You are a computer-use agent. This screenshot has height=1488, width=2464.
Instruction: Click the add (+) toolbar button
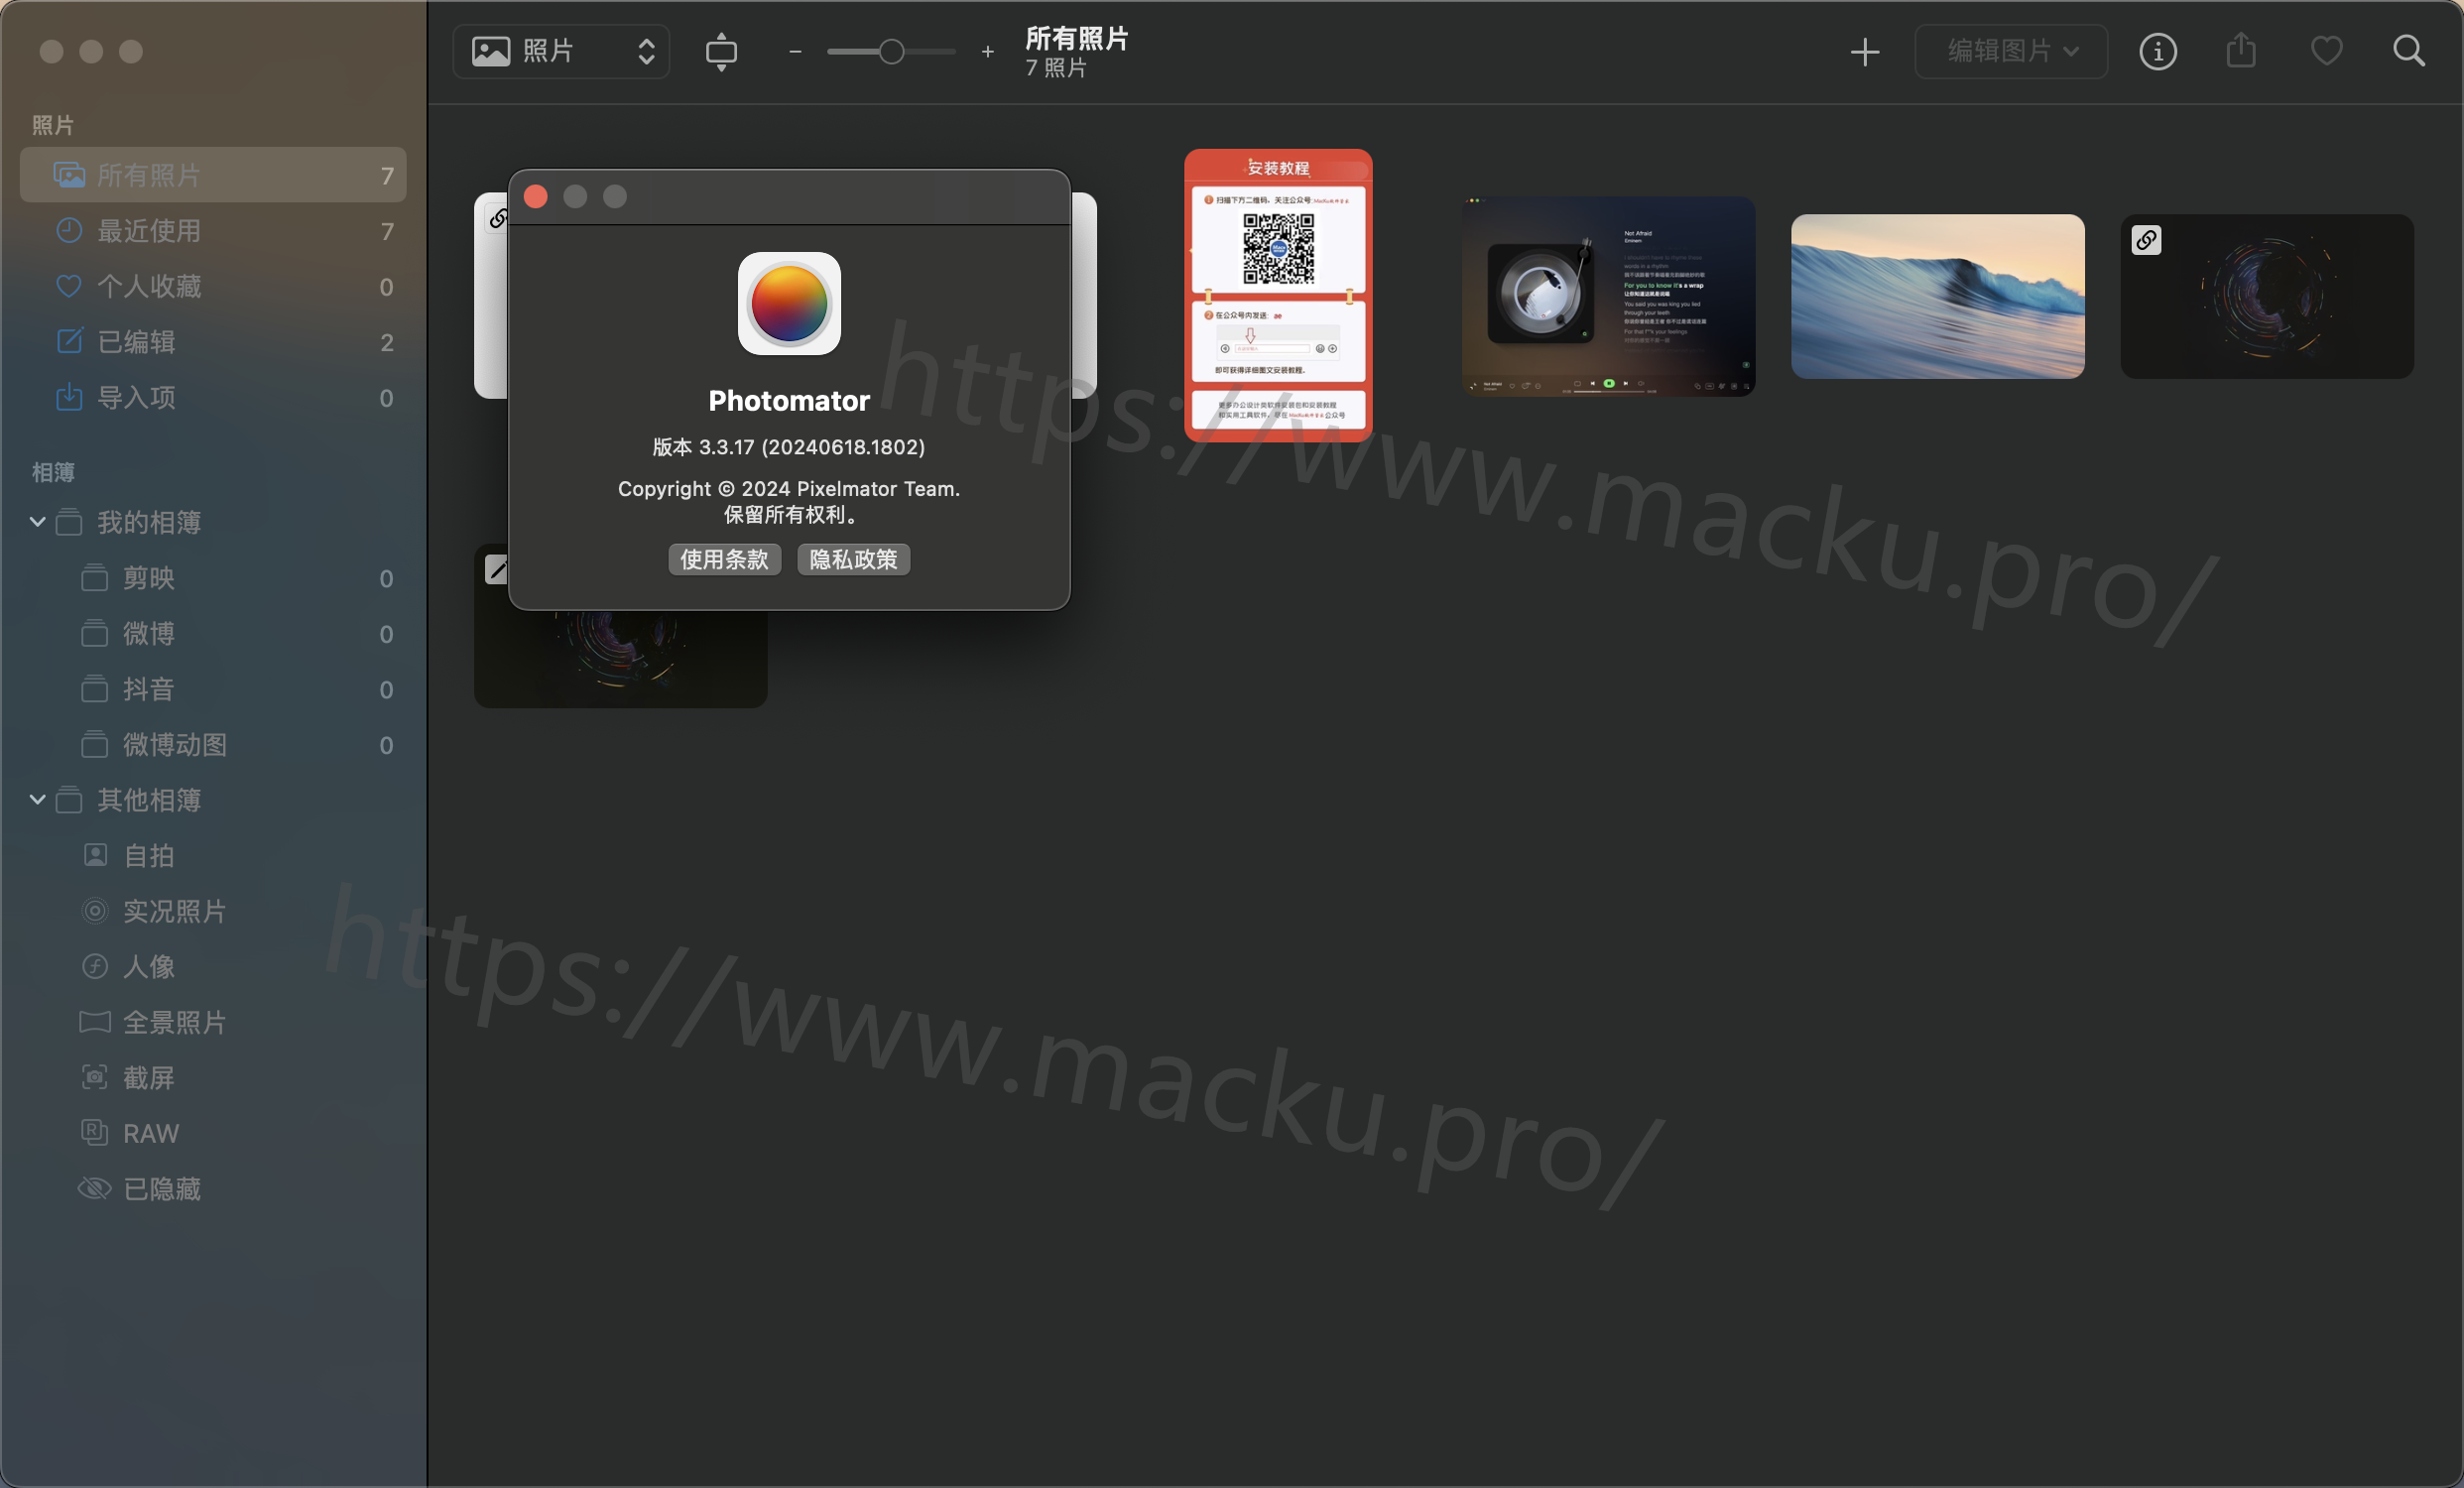click(x=1865, y=51)
